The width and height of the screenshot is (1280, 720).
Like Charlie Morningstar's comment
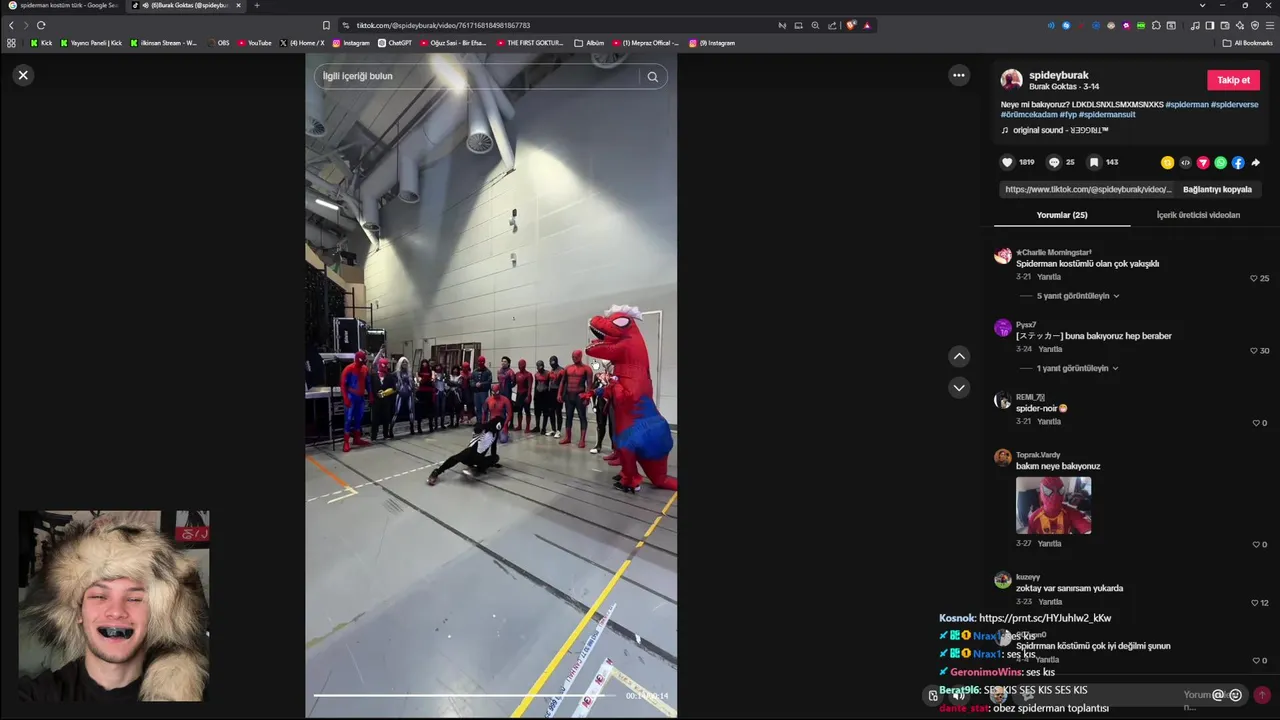pos(1254,278)
